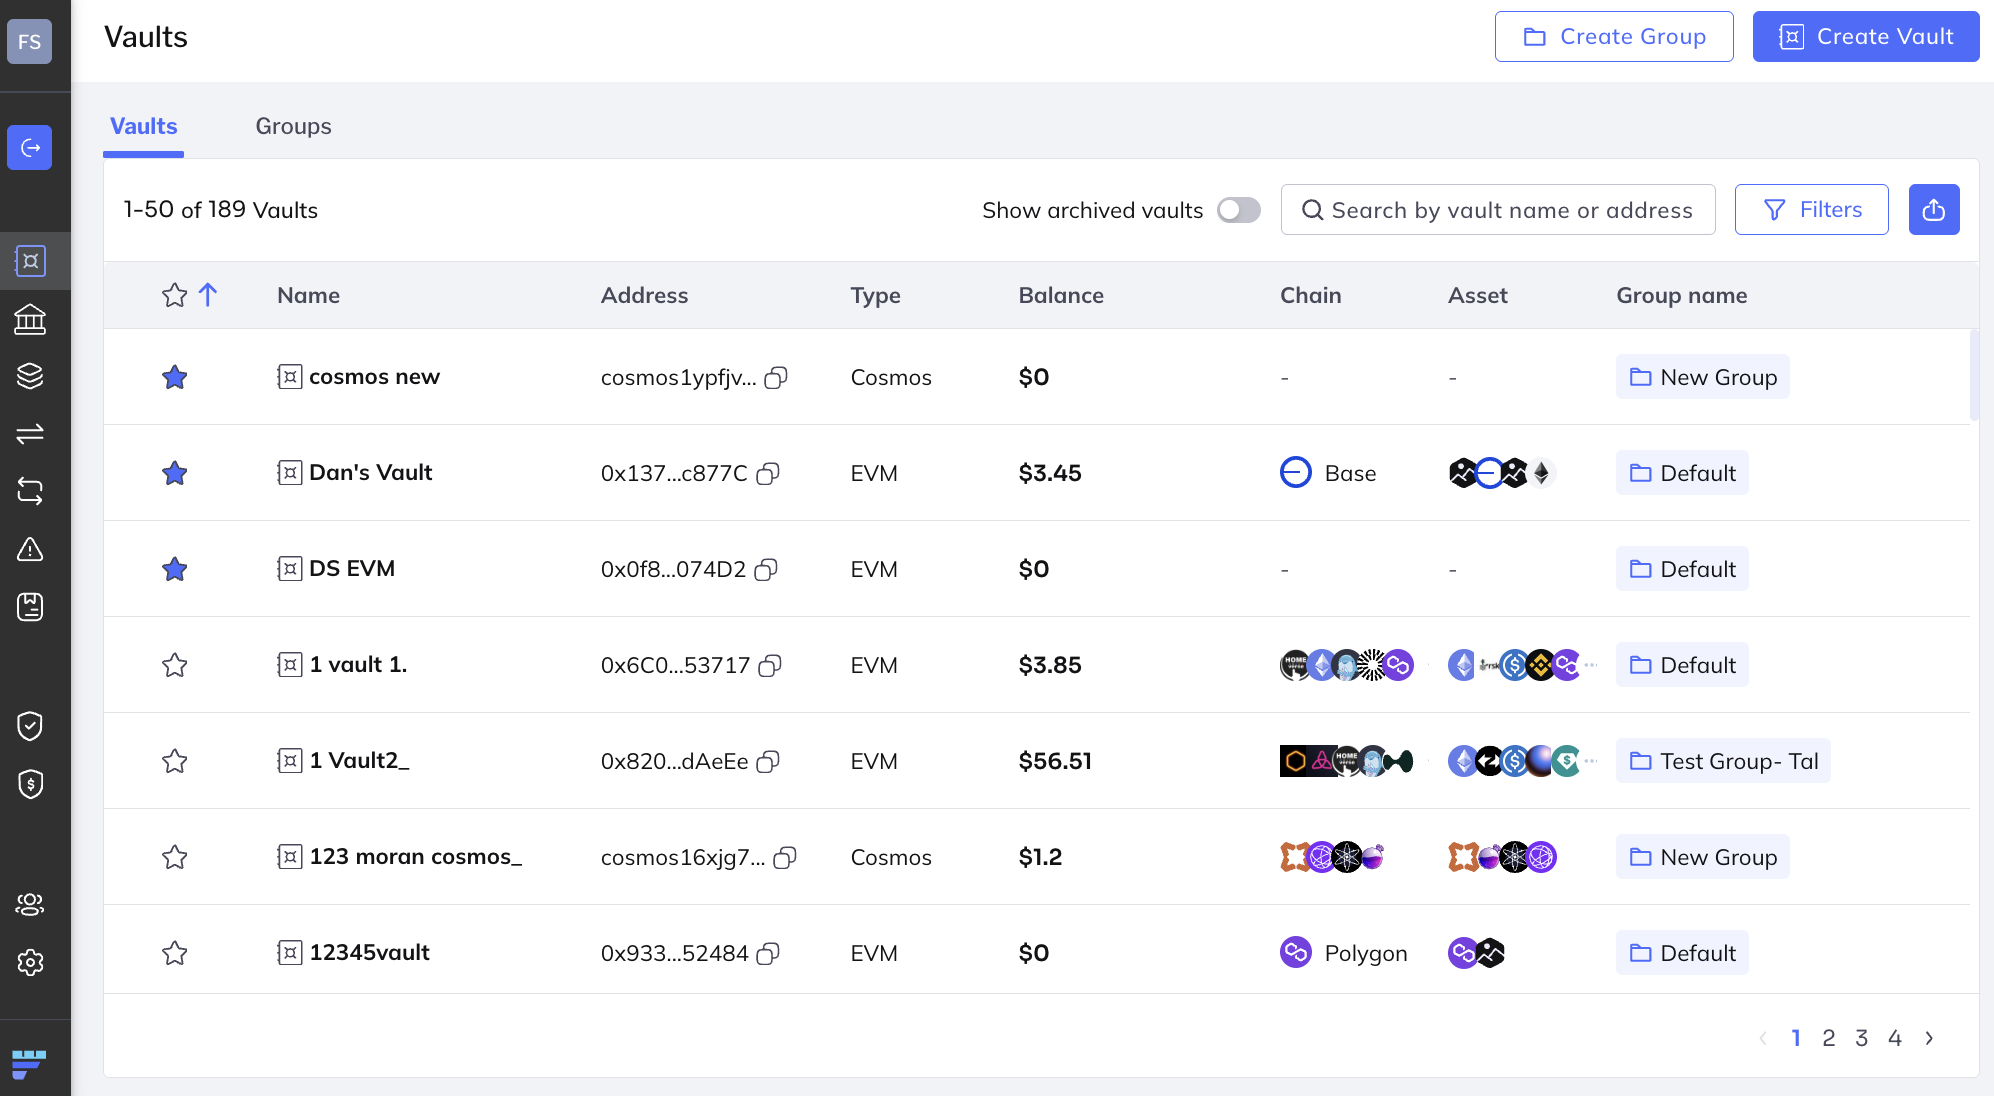Screen dimensions: 1994x1096
Task: Star the 1 vault 1. row
Action: (x=175, y=665)
